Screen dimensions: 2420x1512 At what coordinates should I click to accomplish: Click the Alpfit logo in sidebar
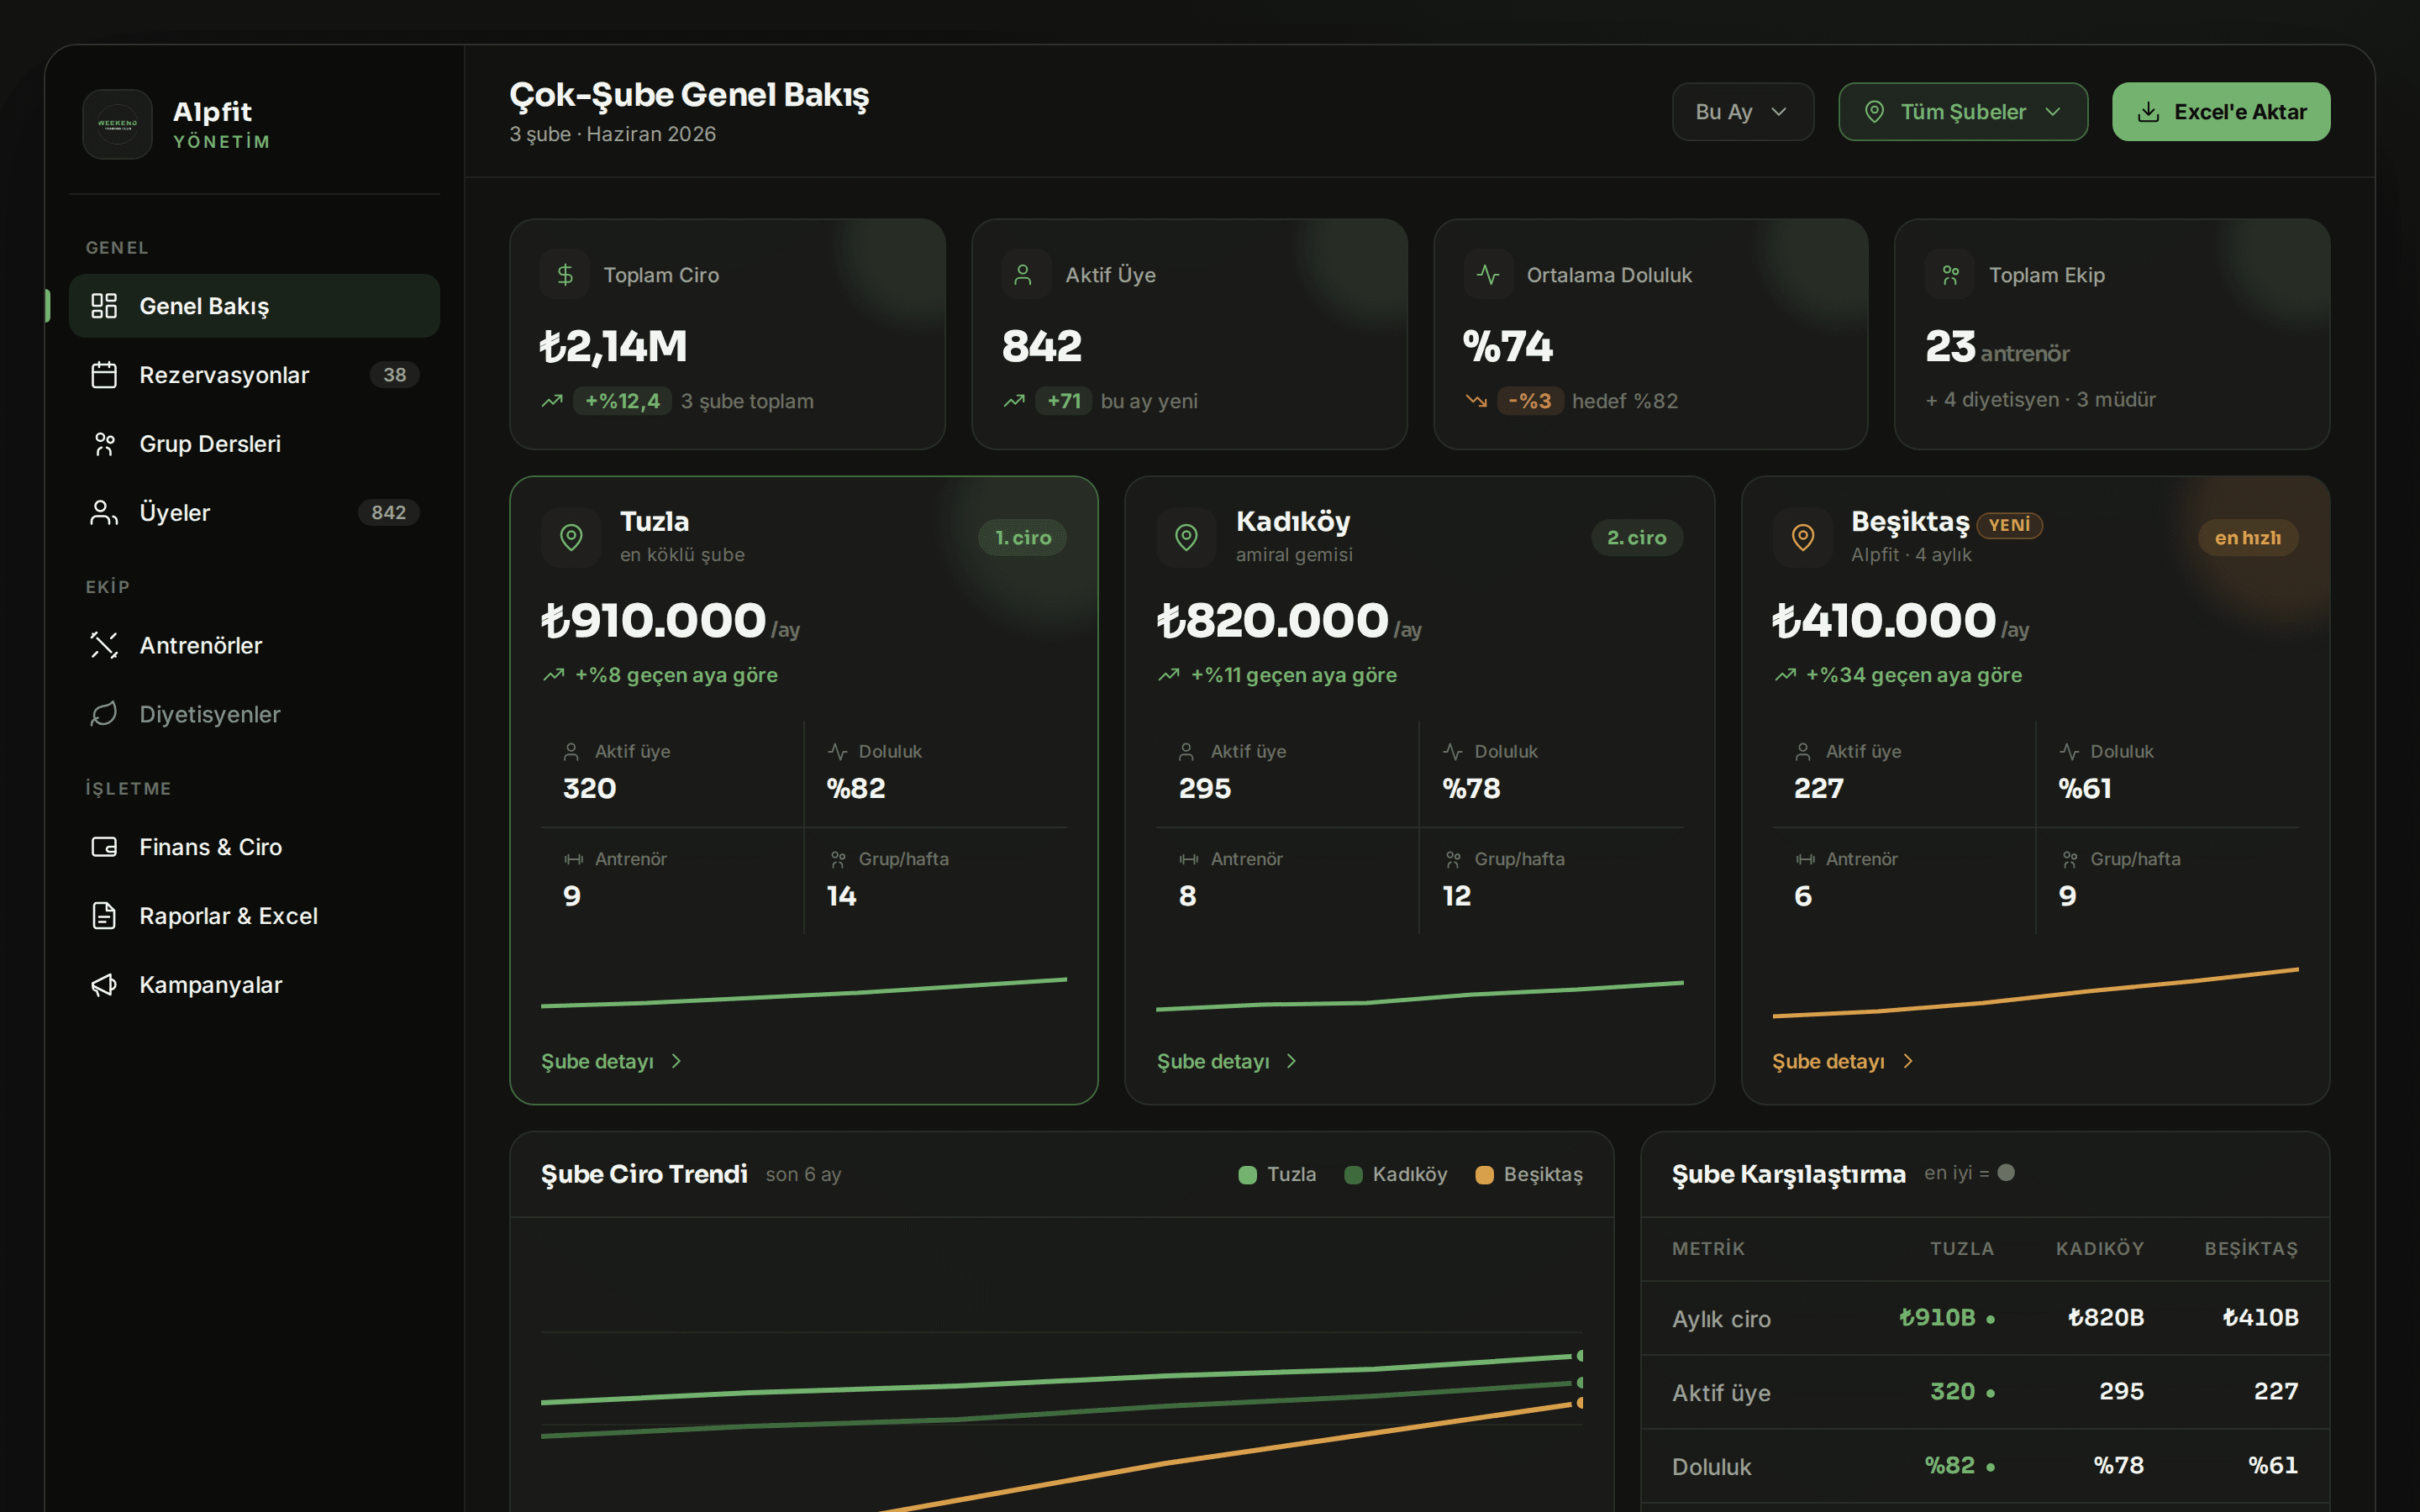117,124
